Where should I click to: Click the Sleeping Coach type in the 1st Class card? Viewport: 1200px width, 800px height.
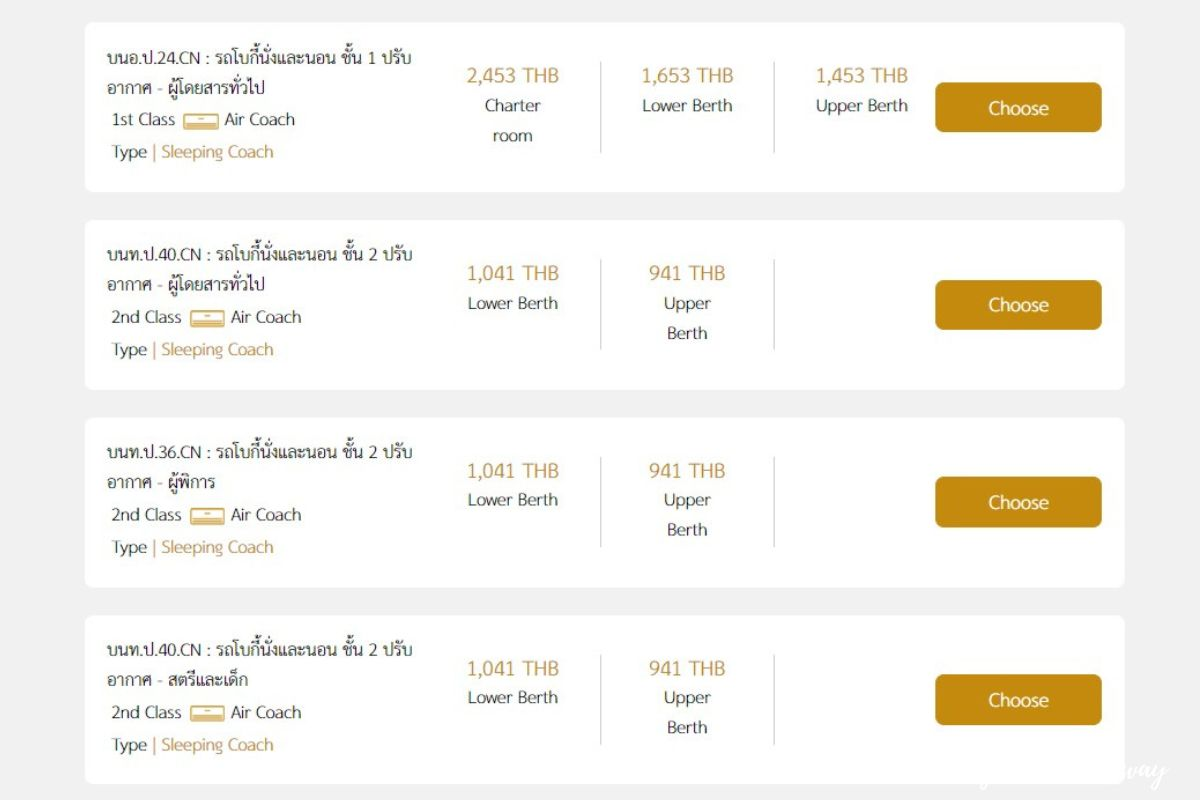pos(217,152)
